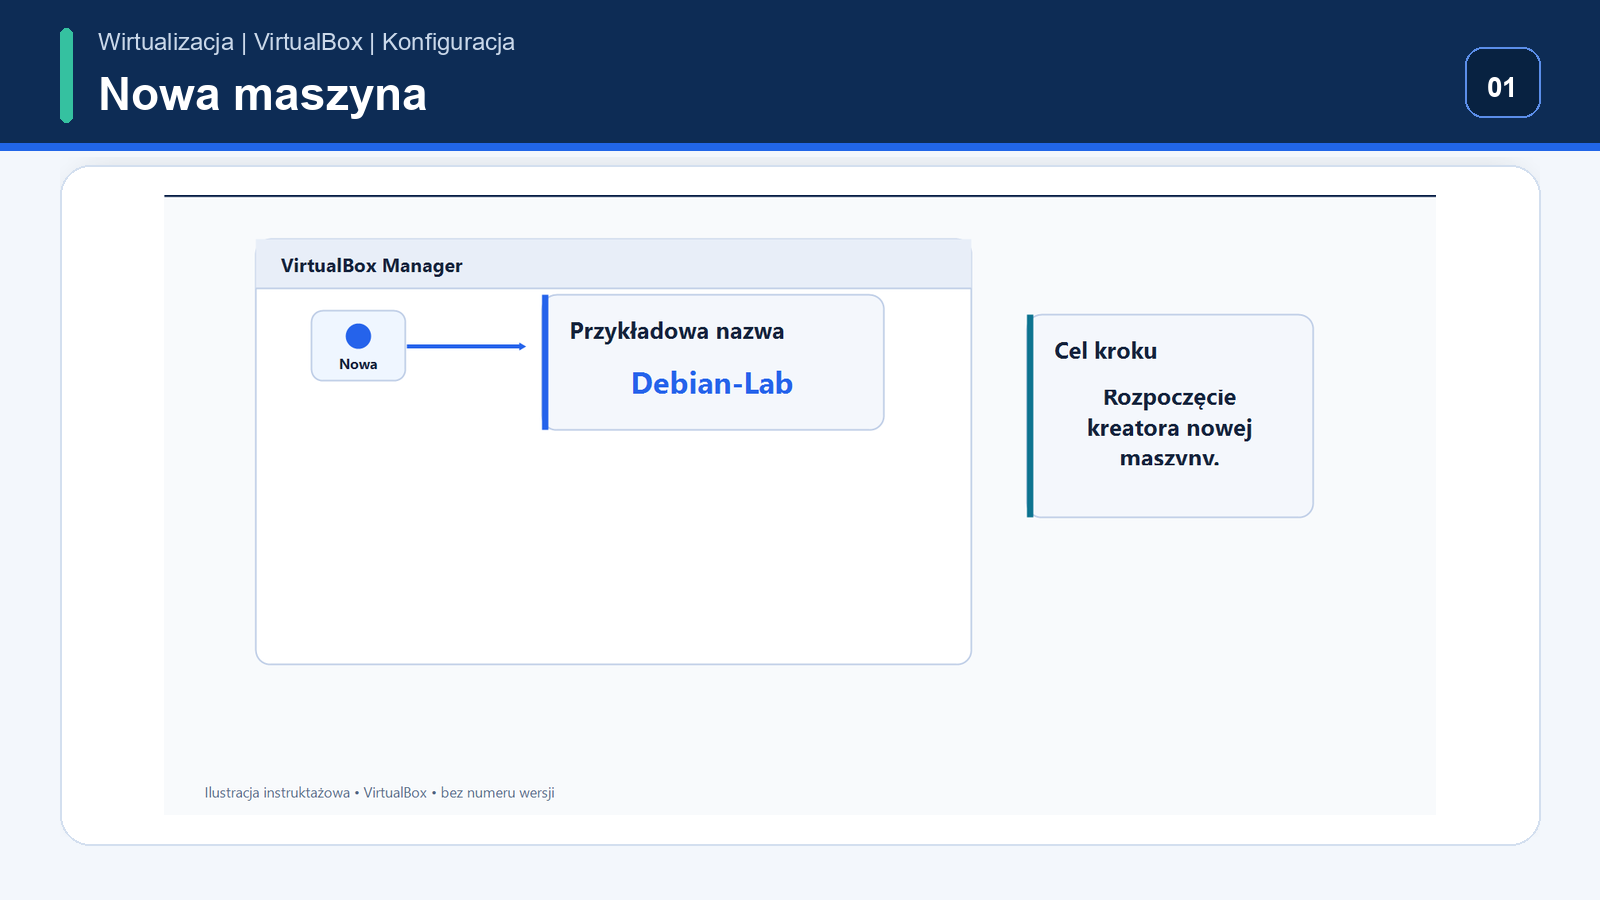Click the VirtualBox Manager title text
Viewport: 1600px width, 900px height.
click(x=372, y=266)
